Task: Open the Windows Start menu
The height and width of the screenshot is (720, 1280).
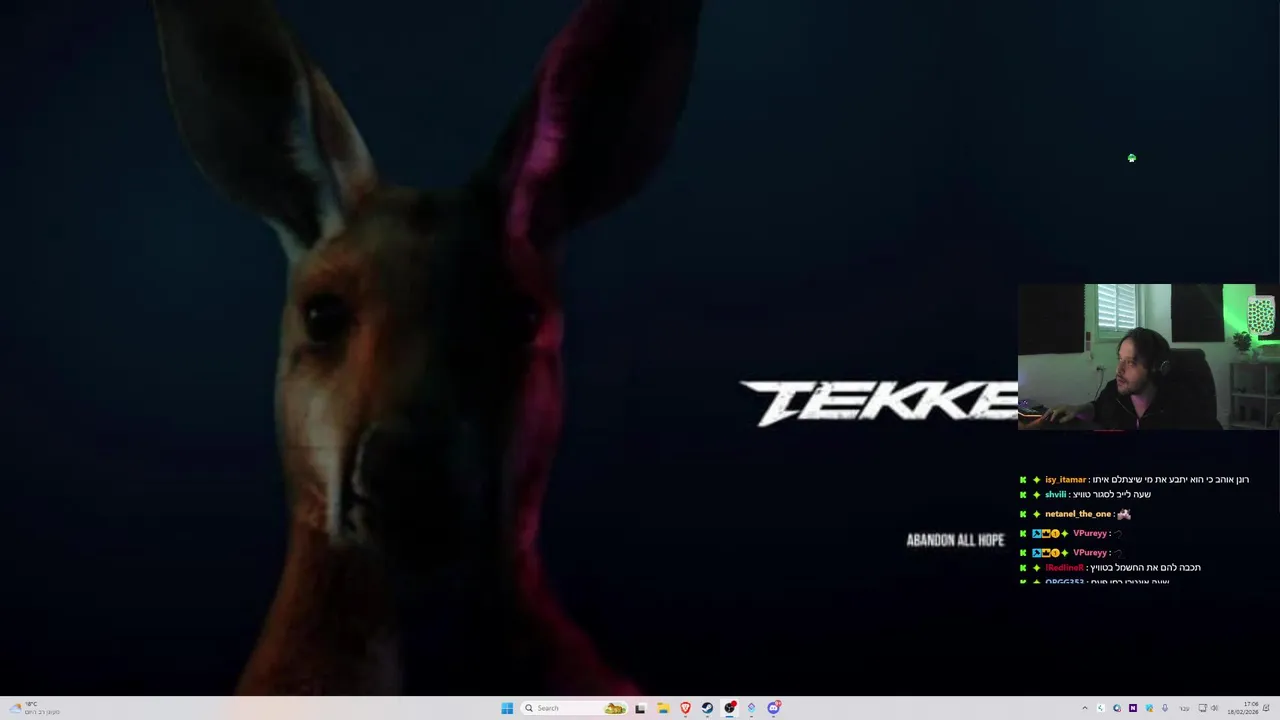Action: 507,708
